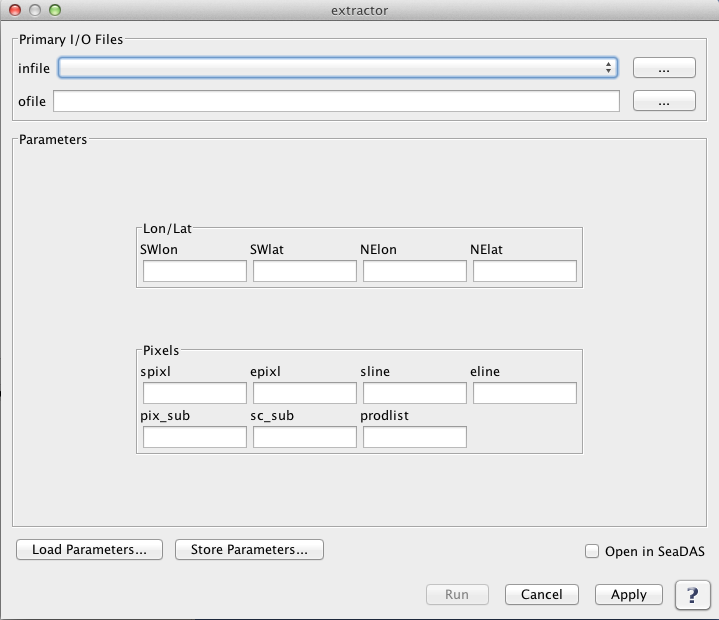Expand the infile dropdown list

pyautogui.click(x=608, y=68)
